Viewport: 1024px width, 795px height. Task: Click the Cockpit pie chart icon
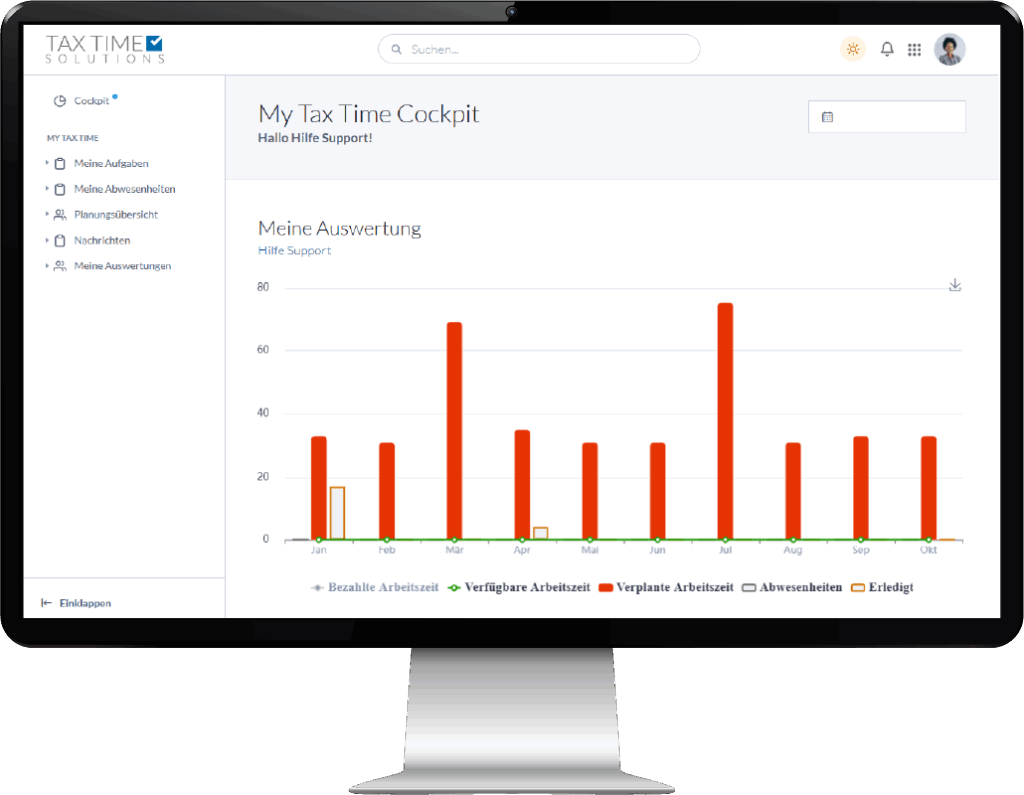pos(60,101)
